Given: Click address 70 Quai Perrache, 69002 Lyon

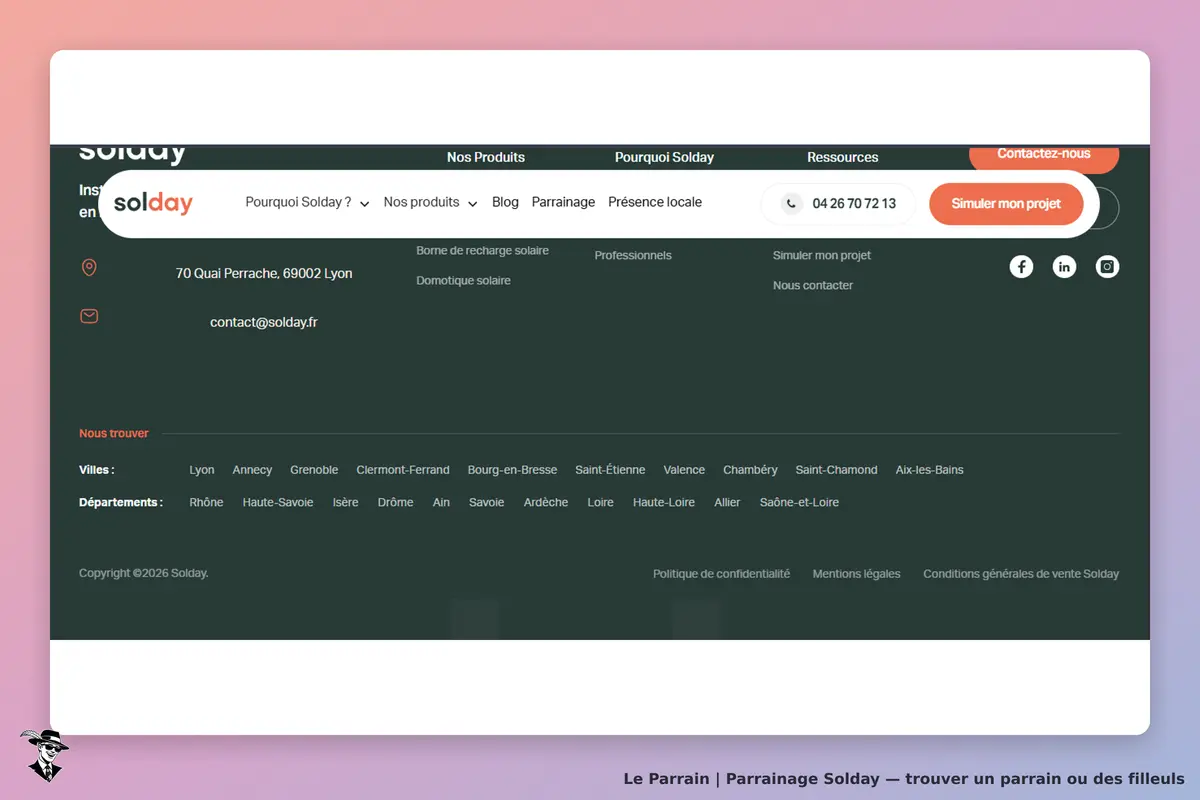Looking at the screenshot, I should pos(264,273).
